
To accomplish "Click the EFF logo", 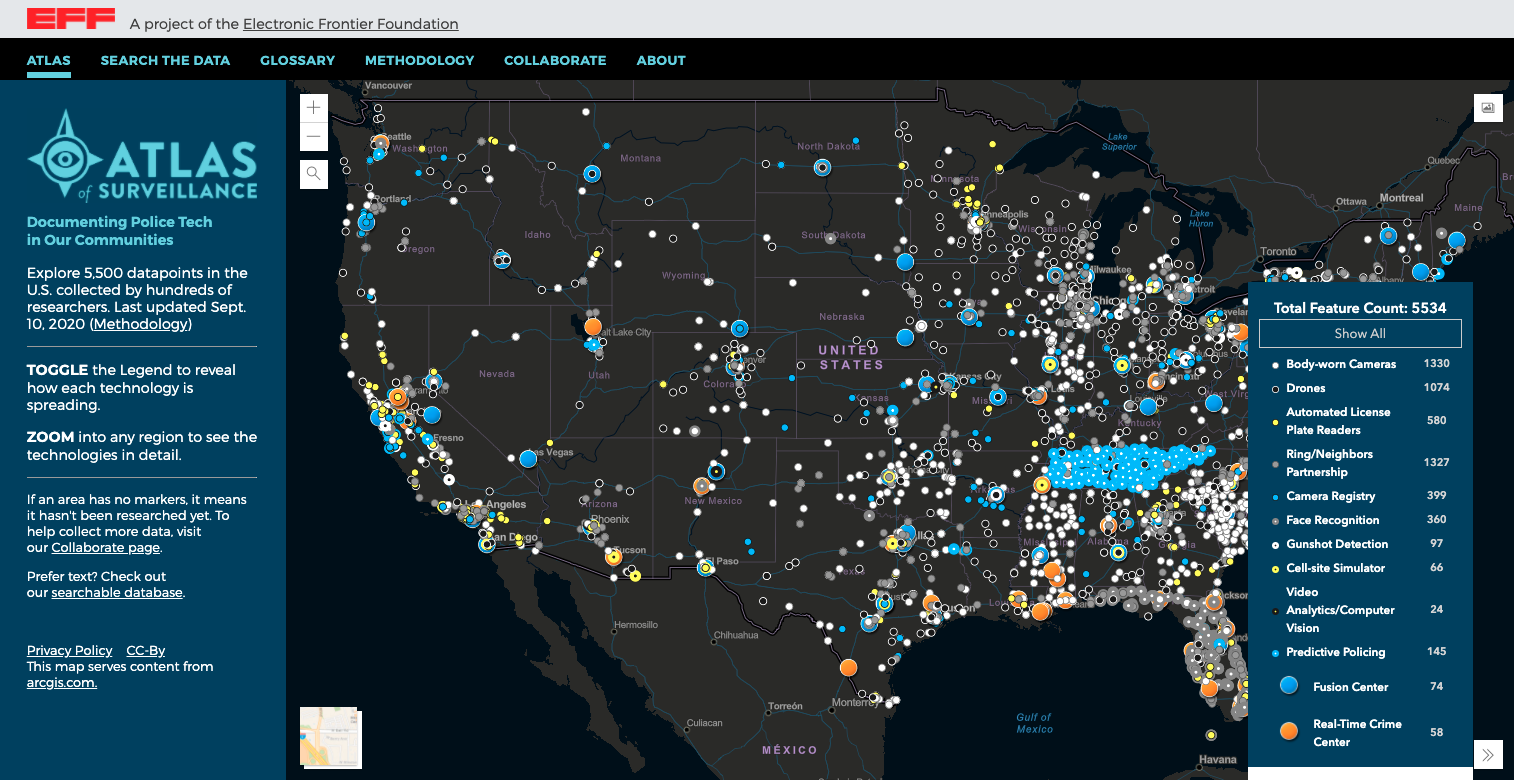I will (70, 18).
